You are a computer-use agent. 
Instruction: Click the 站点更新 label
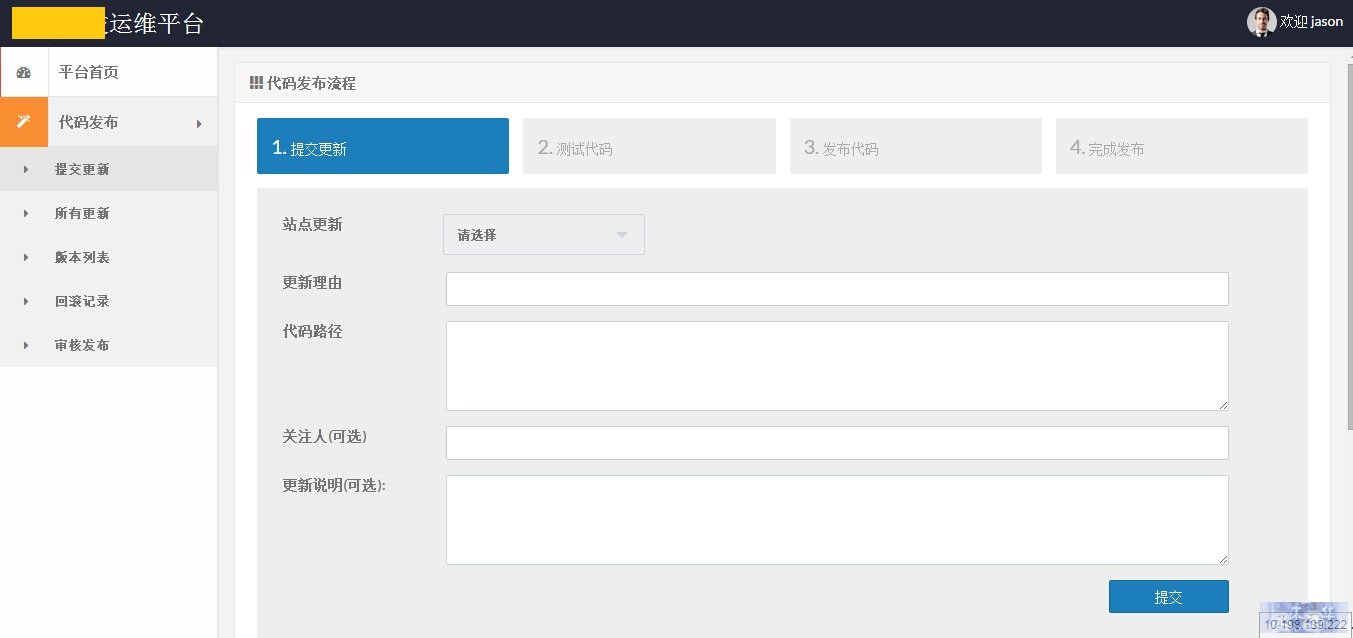[313, 225]
